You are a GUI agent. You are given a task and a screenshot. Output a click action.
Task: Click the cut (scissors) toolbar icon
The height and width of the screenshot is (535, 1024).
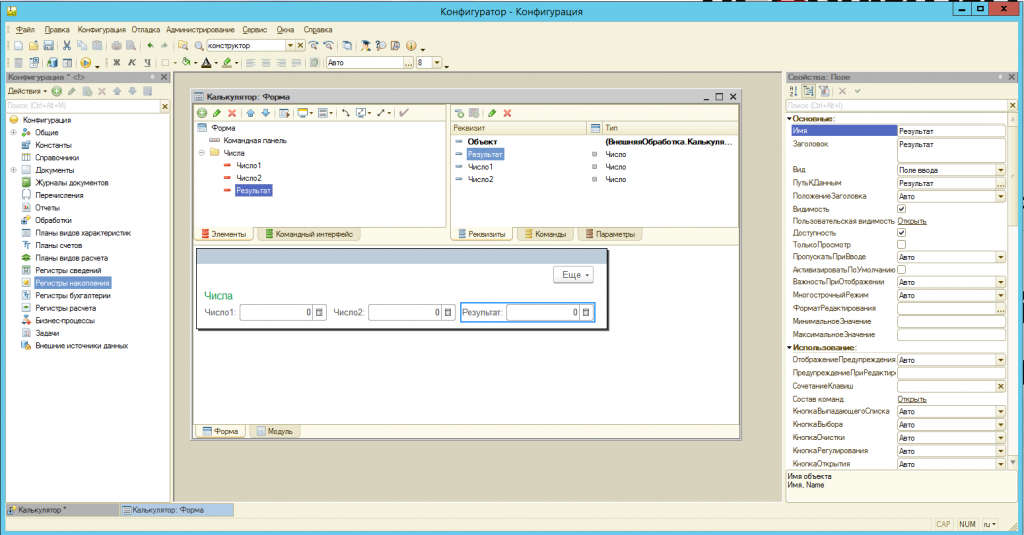(67, 46)
